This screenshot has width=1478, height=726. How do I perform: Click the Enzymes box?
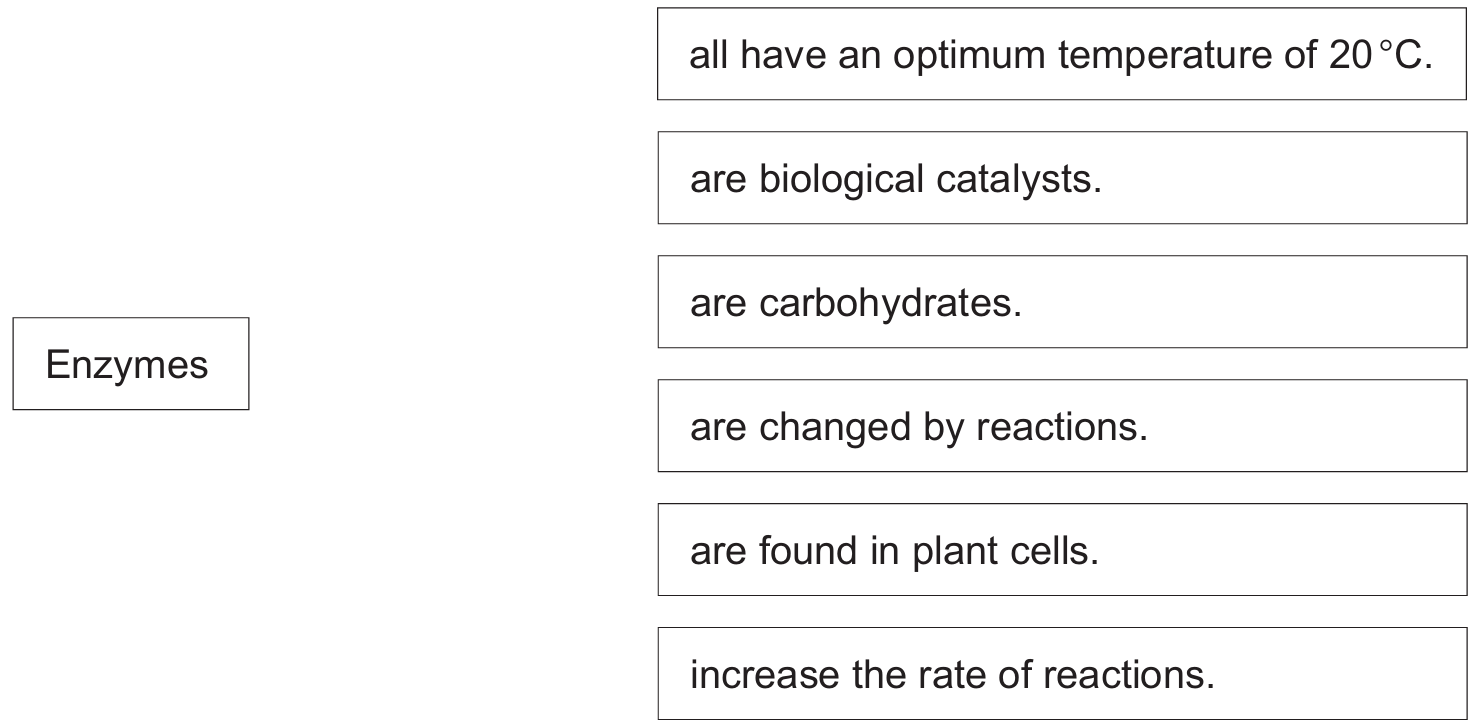[130, 364]
